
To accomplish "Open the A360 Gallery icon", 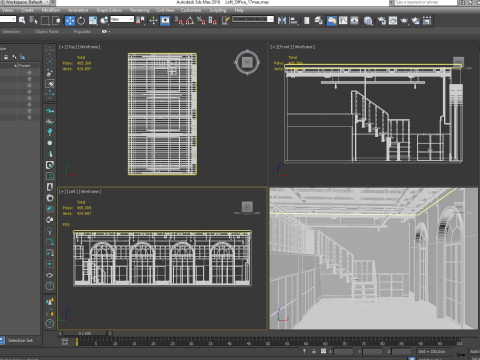I will [x=427, y=21].
